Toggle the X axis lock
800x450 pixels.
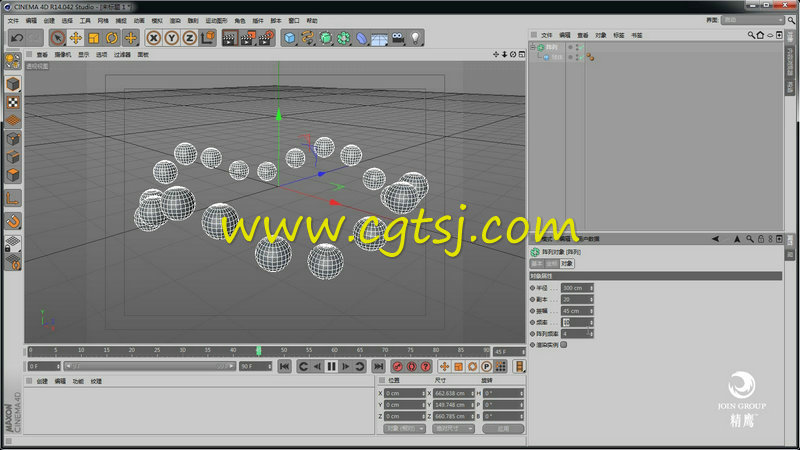point(154,38)
